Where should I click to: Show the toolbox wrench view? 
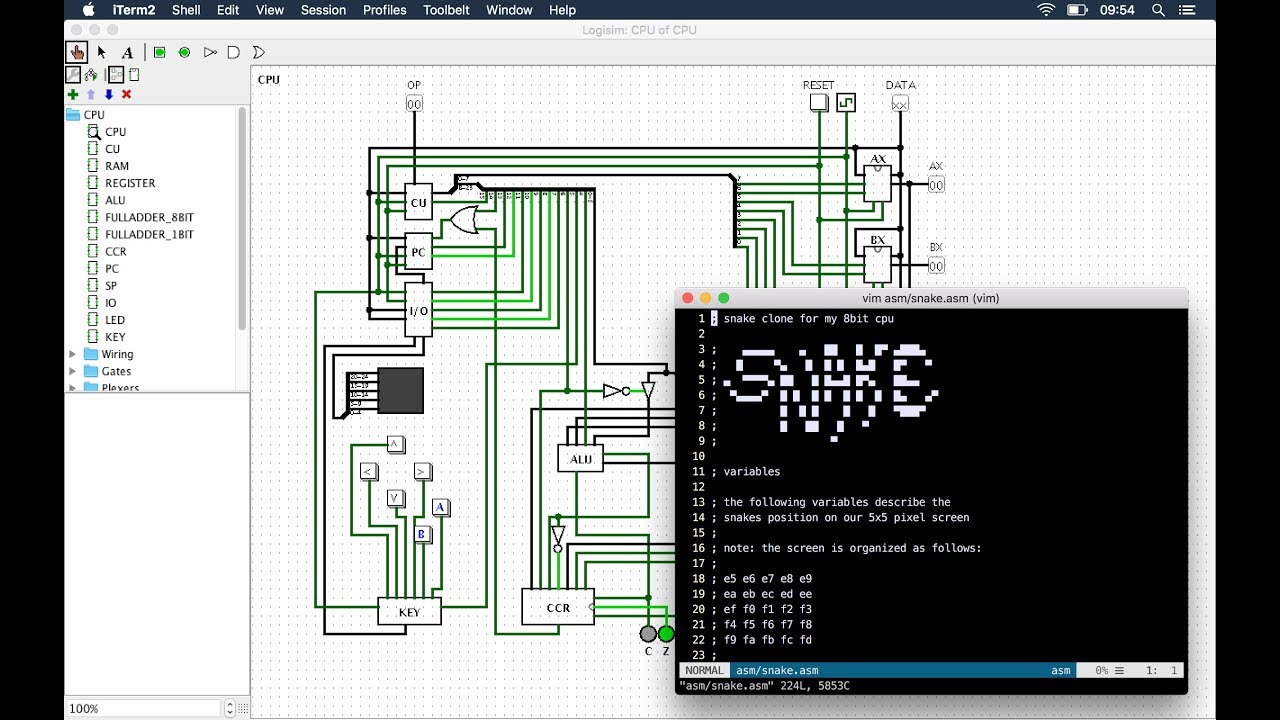coord(73,74)
